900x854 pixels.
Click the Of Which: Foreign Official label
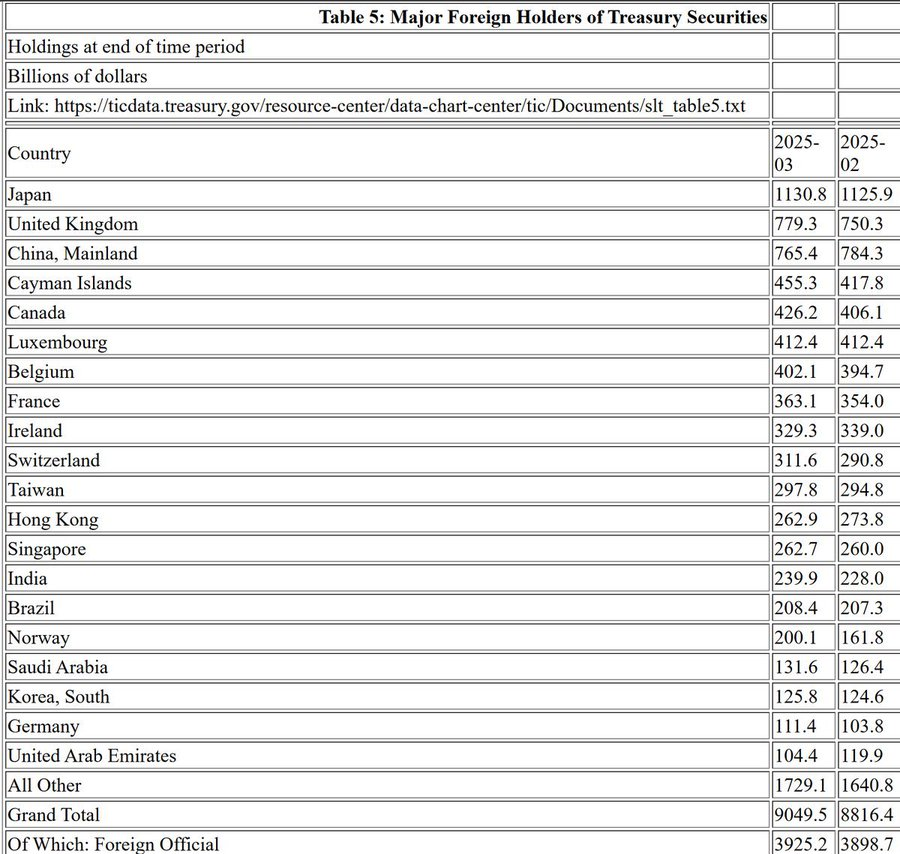point(113,843)
